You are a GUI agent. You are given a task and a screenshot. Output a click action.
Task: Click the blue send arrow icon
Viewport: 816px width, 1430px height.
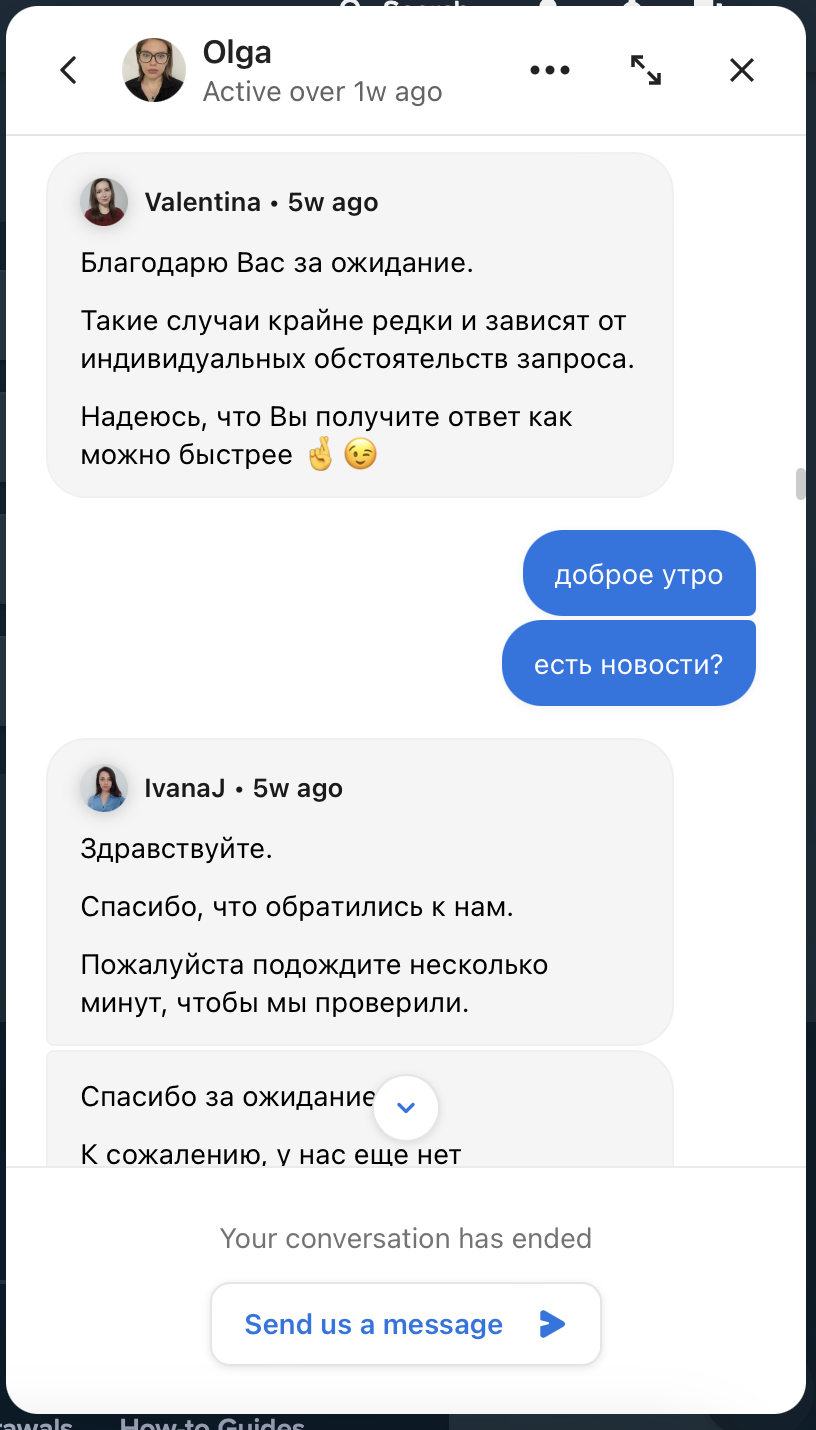[552, 1324]
